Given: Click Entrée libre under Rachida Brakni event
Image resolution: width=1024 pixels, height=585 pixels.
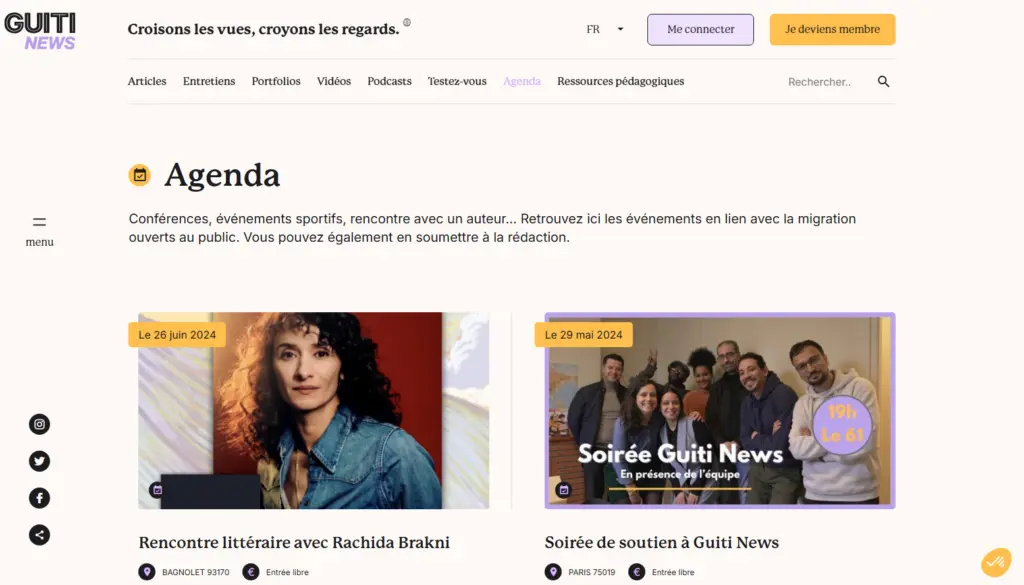Looking at the screenshot, I should coord(287,572).
